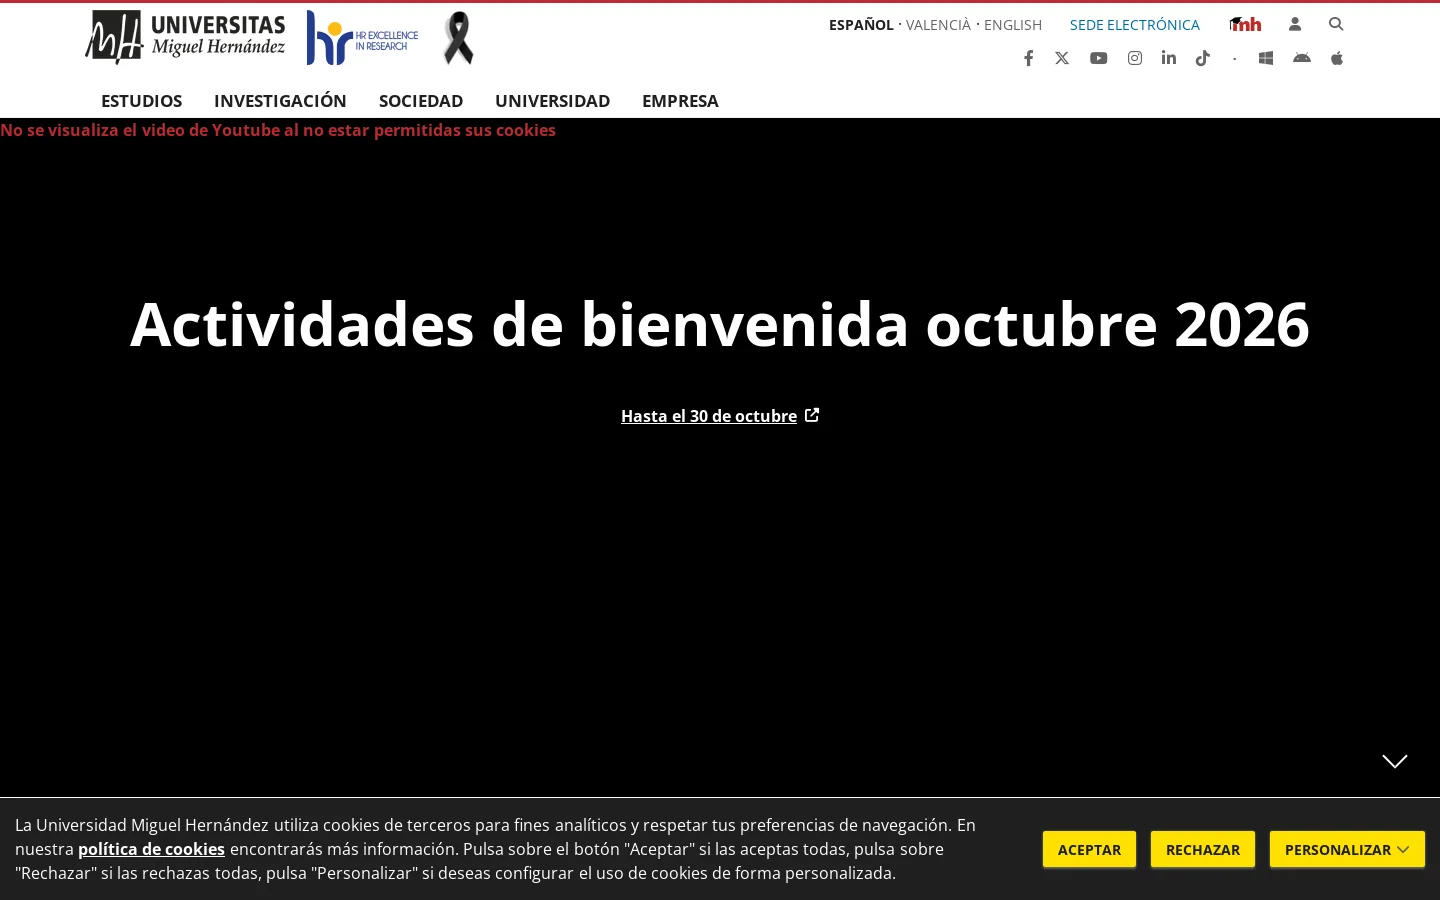The image size is (1440, 900).
Task: Switch language to English
Action: (x=1013, y=25)
